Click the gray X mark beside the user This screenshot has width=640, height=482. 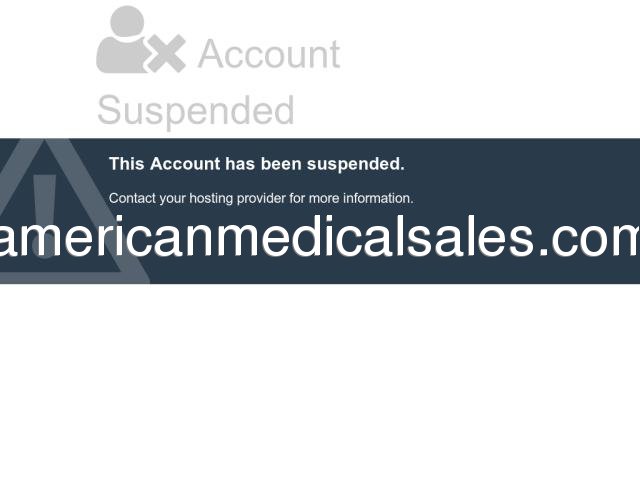coord(167,53)
